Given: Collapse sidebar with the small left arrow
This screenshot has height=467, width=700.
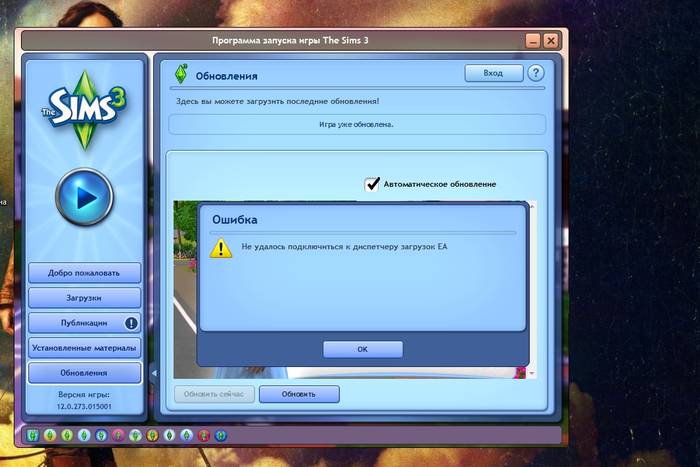Looking at the screenshot, I should coord(154,373).
